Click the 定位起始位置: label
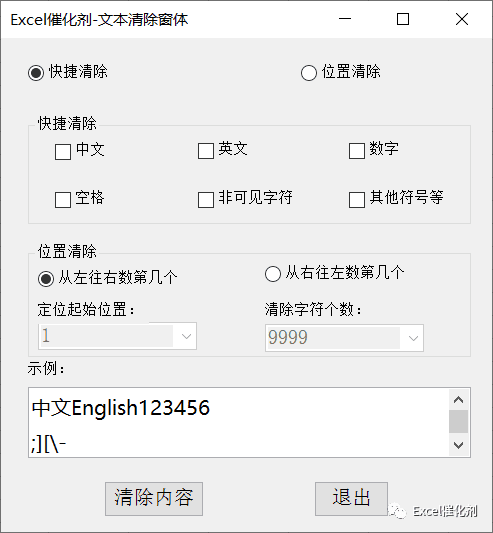Image resolution: width=493 pixels, height=533 pixels. coord(86,310)
